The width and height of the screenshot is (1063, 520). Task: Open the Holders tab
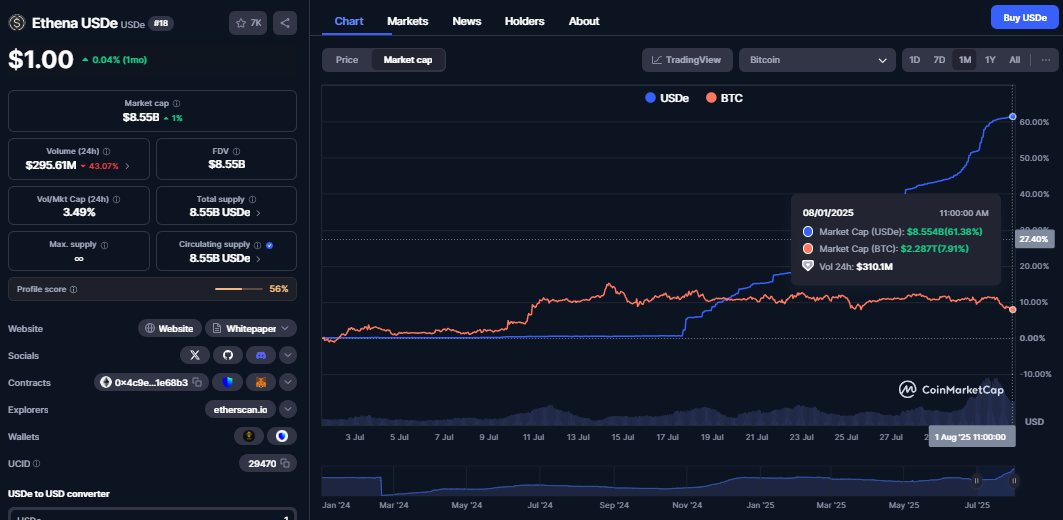point(525,21)
